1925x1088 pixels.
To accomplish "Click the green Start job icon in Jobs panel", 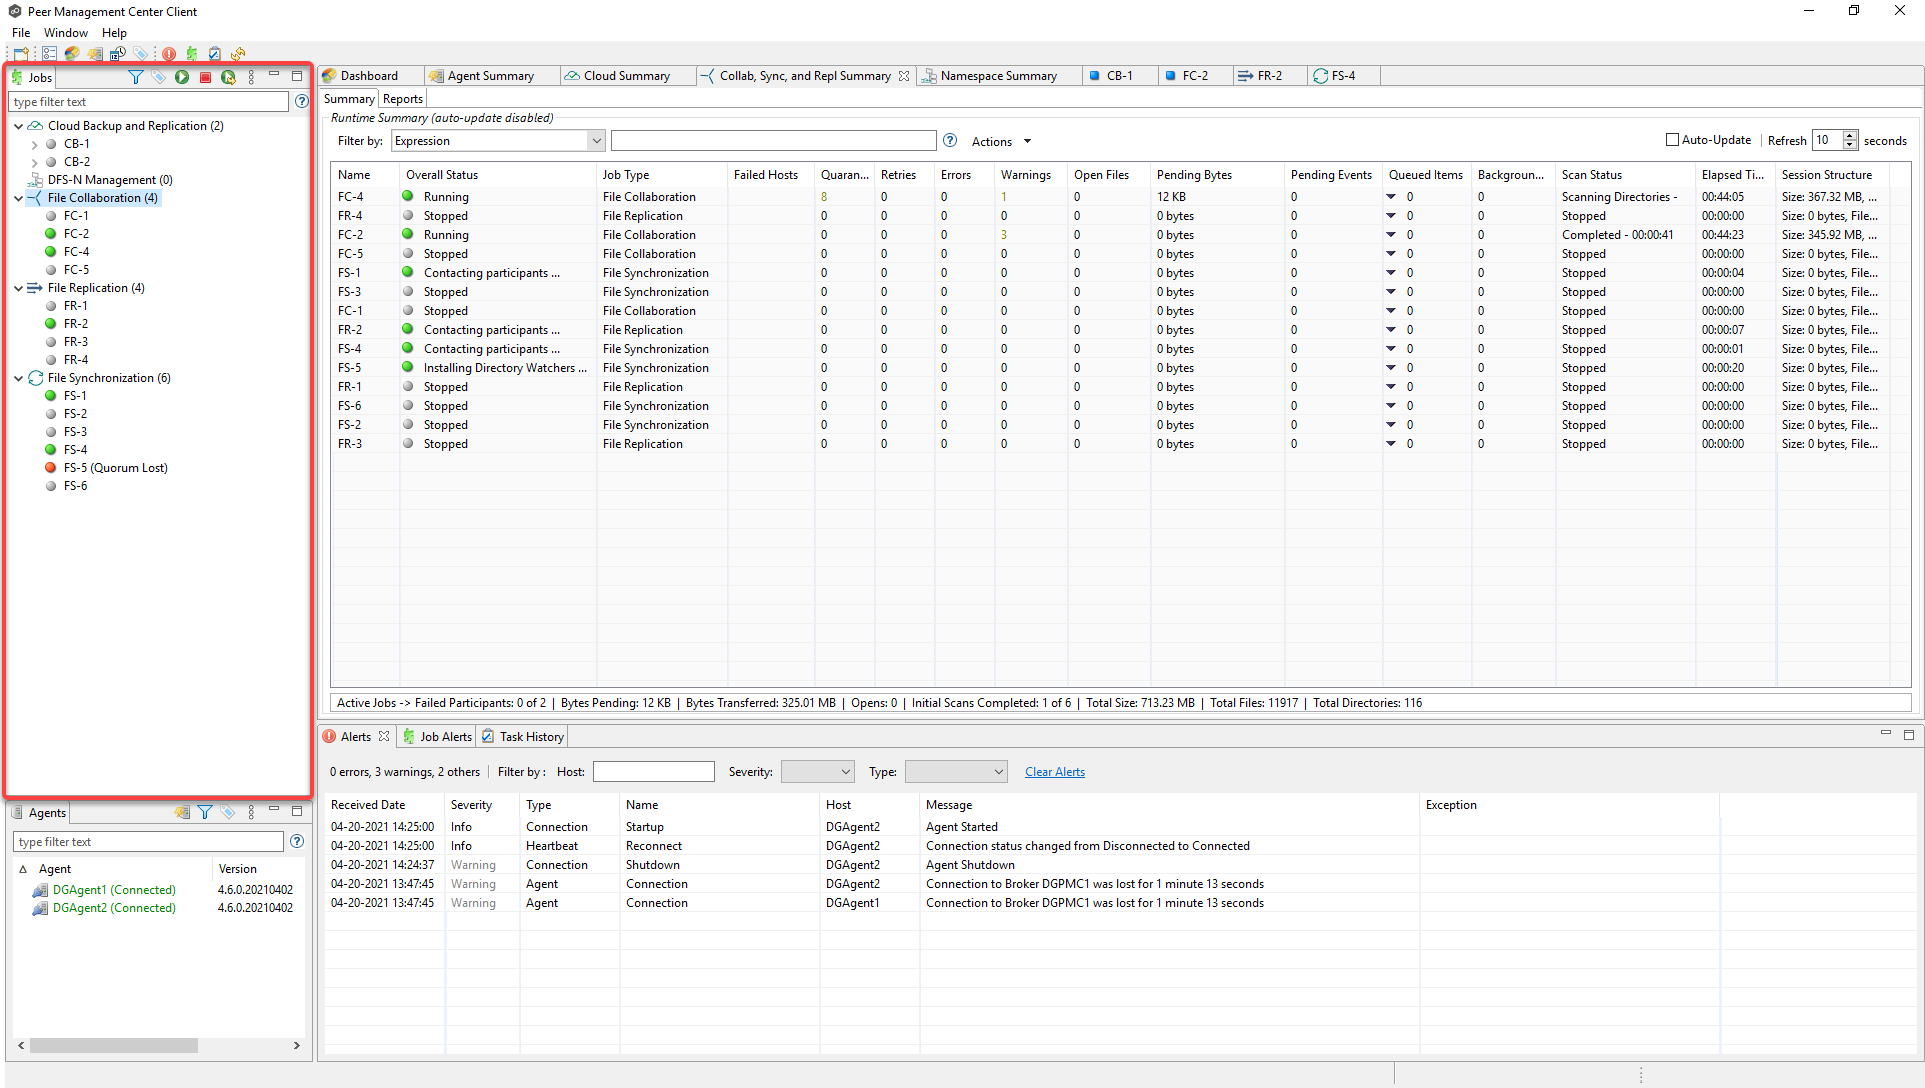I will (x=182, y=77).
